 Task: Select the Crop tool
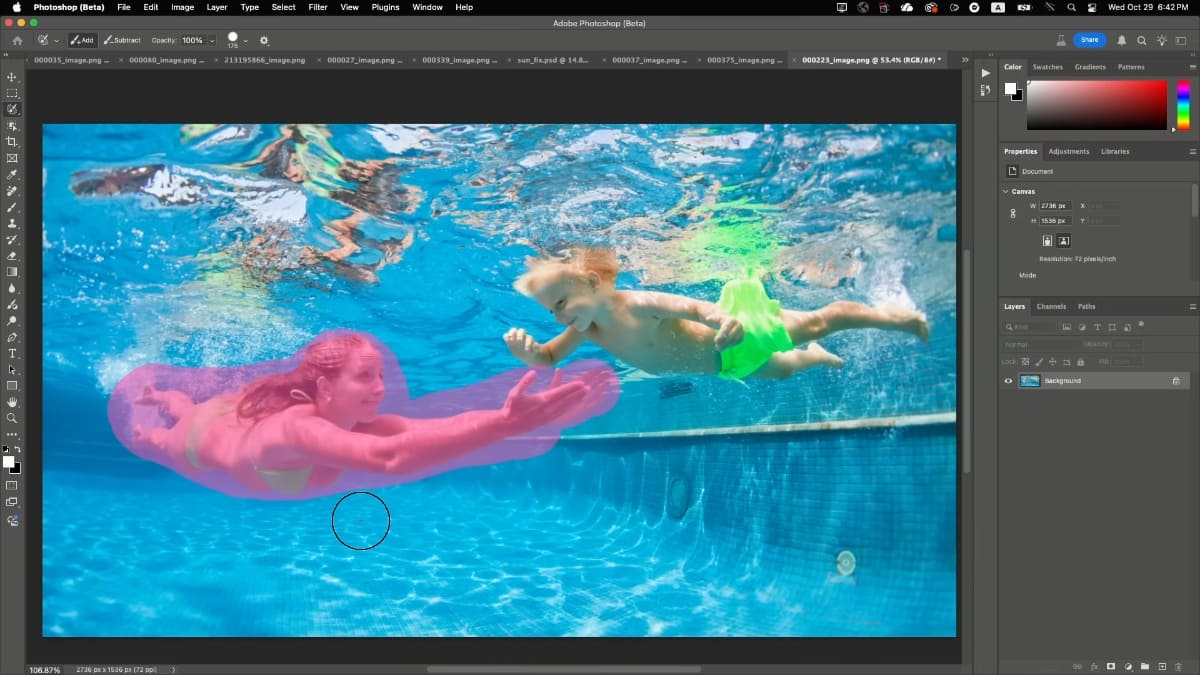tap(12, 142)
